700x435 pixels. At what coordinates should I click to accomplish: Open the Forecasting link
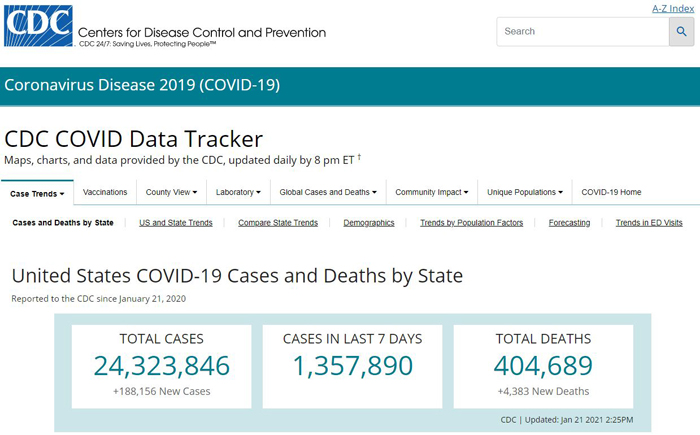click(569, 222)
